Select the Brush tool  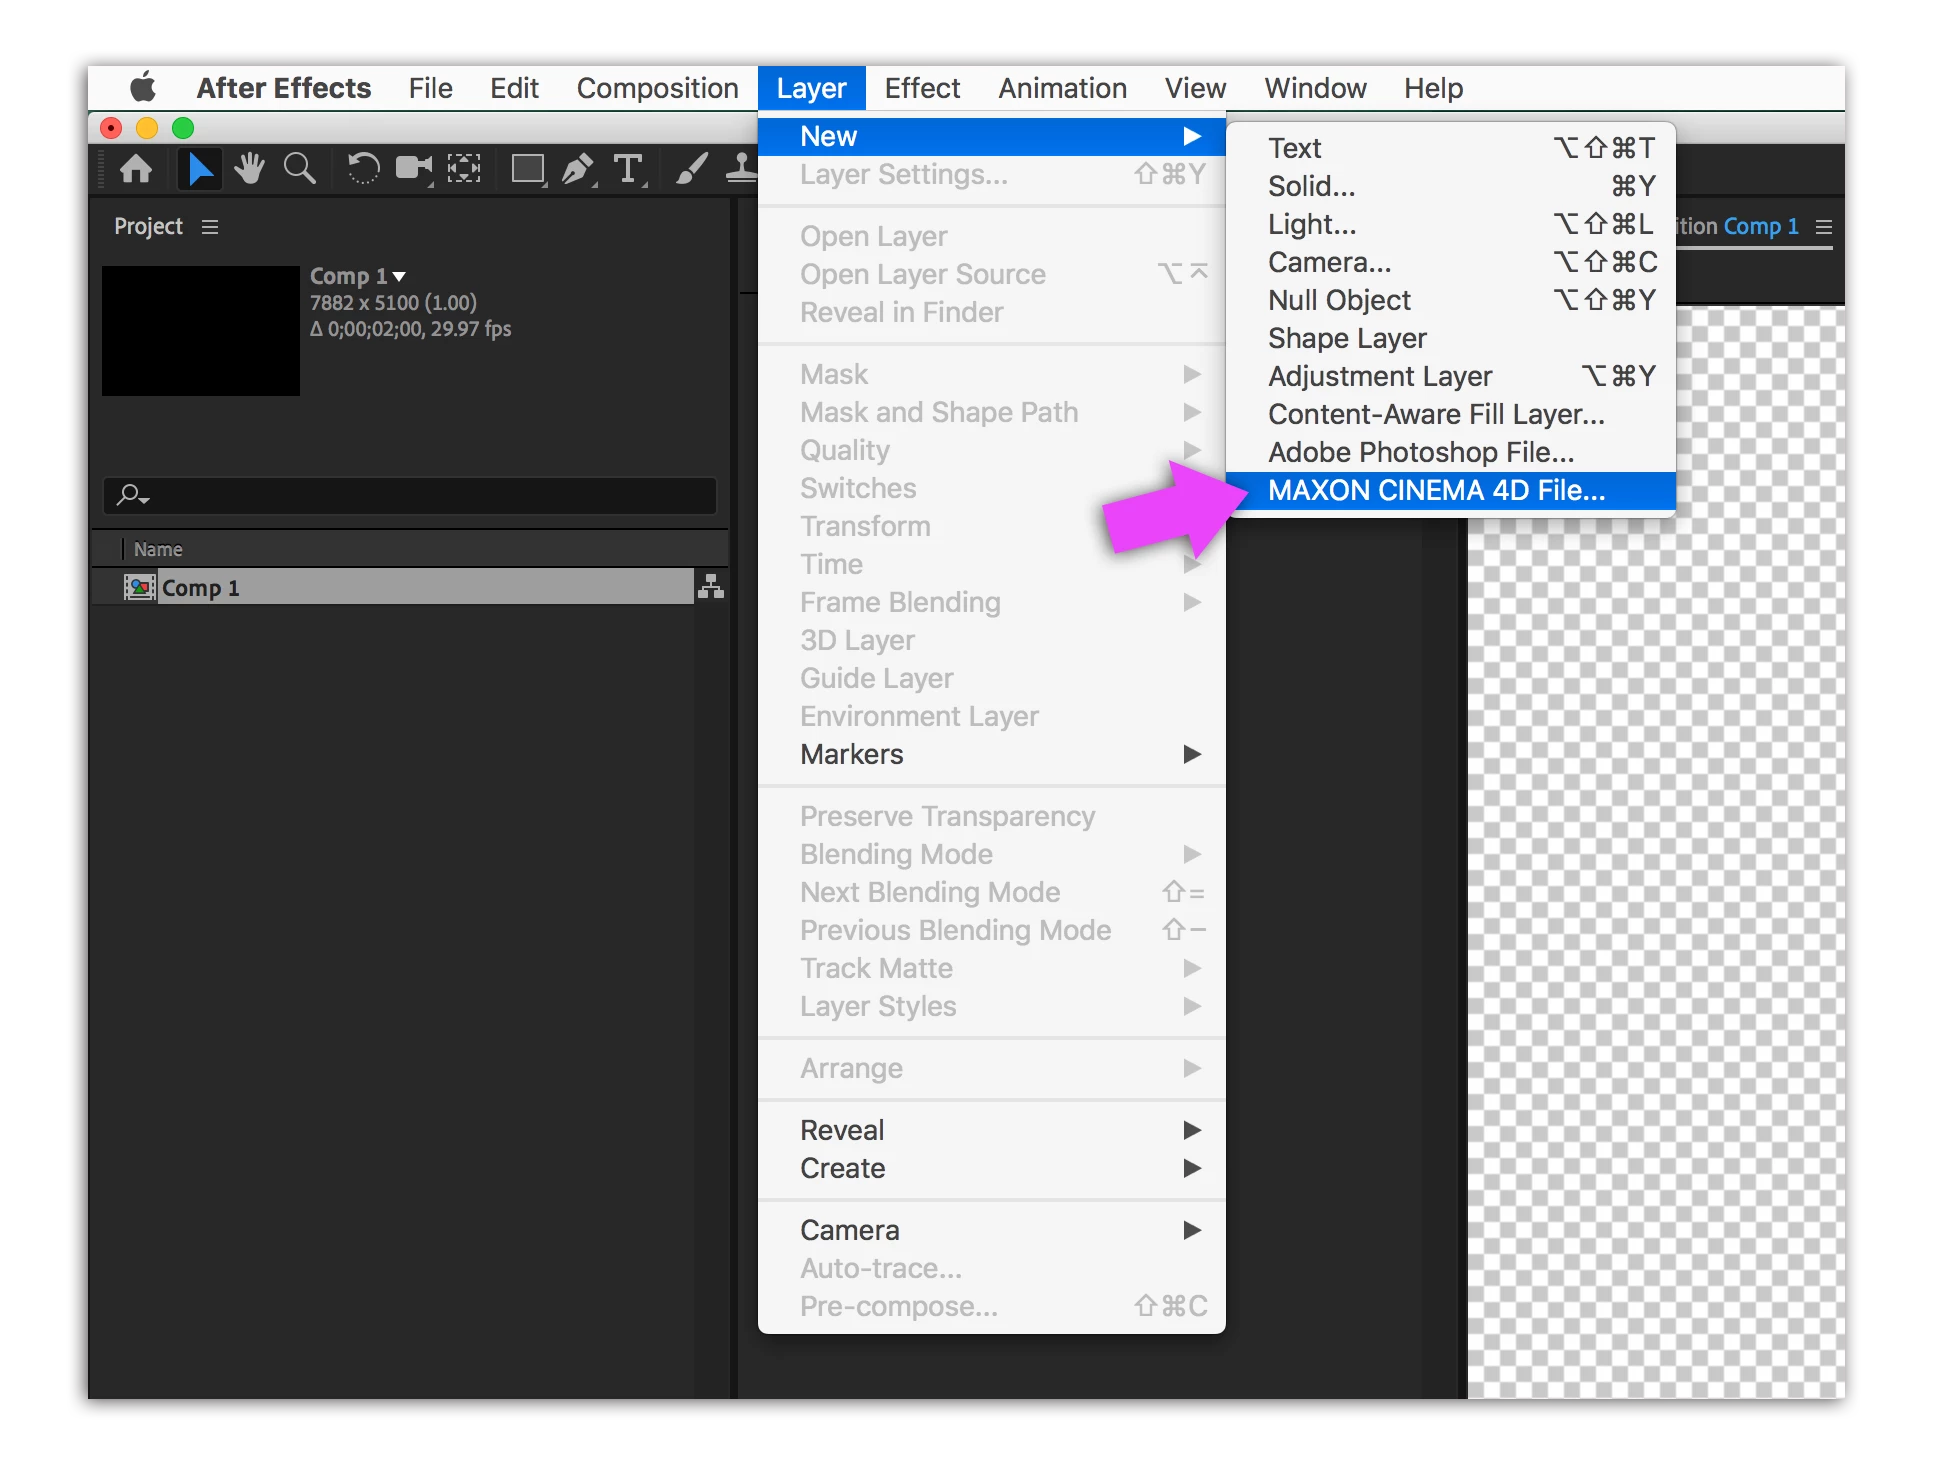pos(692,169)
